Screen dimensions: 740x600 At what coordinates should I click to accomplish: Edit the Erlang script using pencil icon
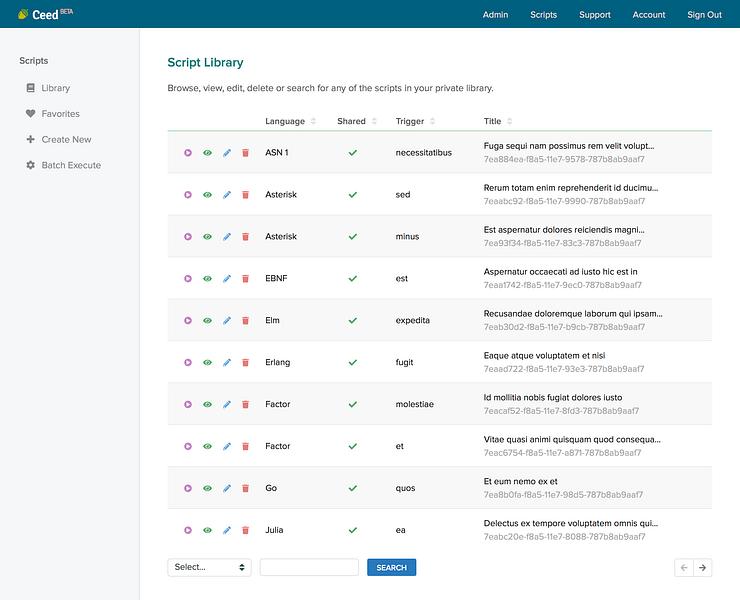click(x=227, y=363)
